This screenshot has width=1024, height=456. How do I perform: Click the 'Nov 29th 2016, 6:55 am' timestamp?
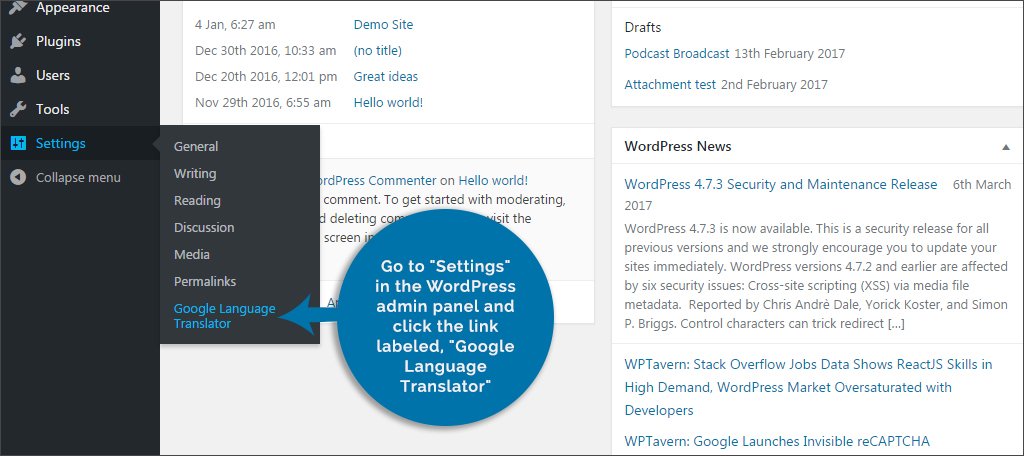(x=263, y=103)
